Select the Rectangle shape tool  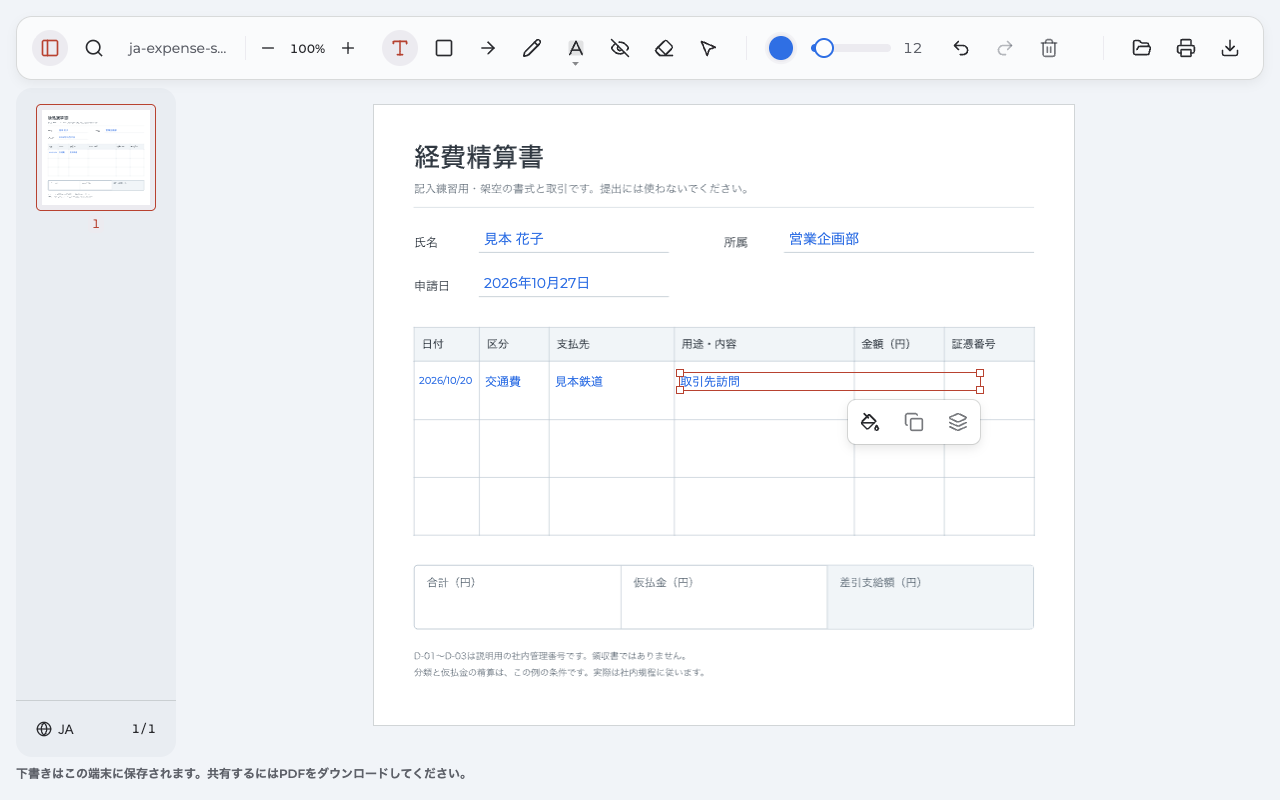pos(444,48)
